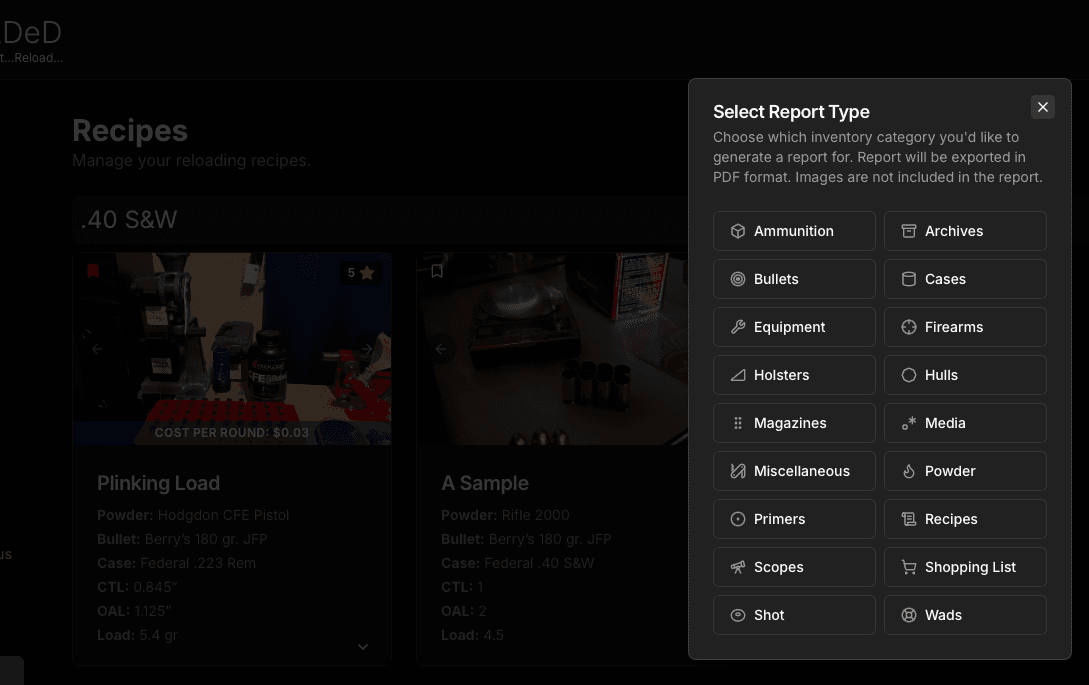Click the Media sparkle icon
Image resolution: width=1089 pixels, height=685 pixels.
click(x=908, y=423)
